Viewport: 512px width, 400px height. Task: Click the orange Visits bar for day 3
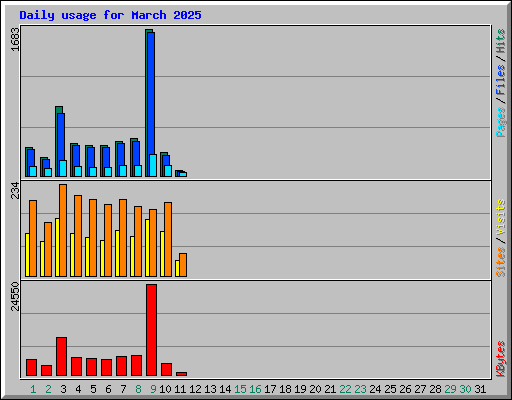coord(63,230)
